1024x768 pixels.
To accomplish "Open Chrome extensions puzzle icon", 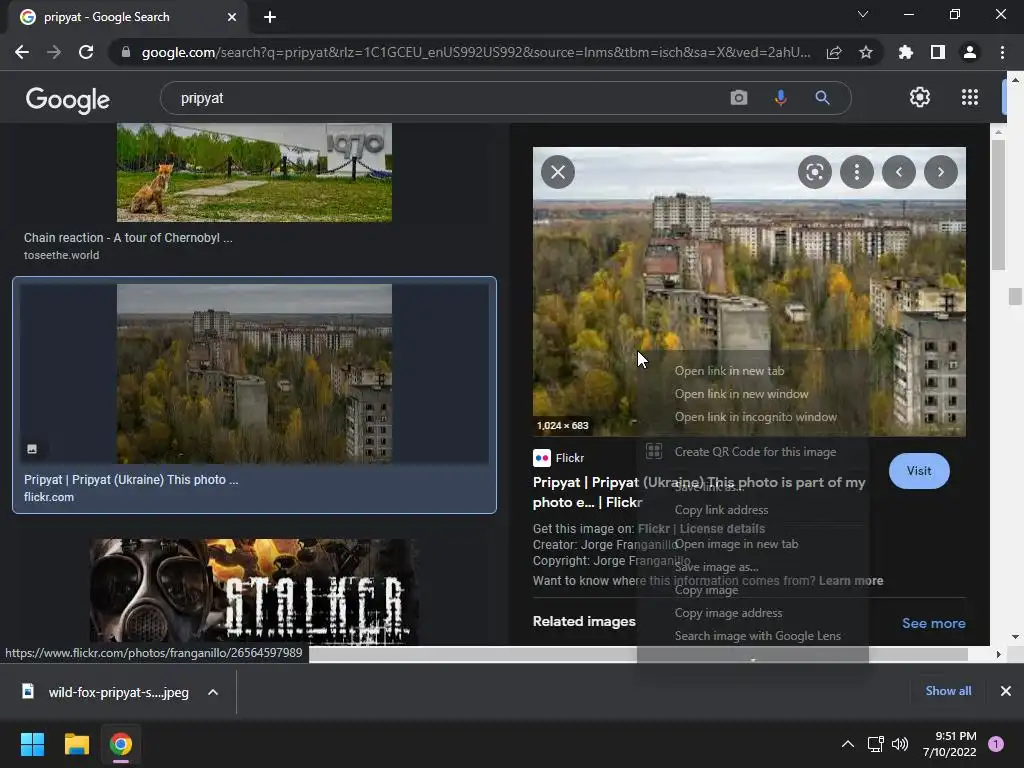I will [x=905, y=52].
